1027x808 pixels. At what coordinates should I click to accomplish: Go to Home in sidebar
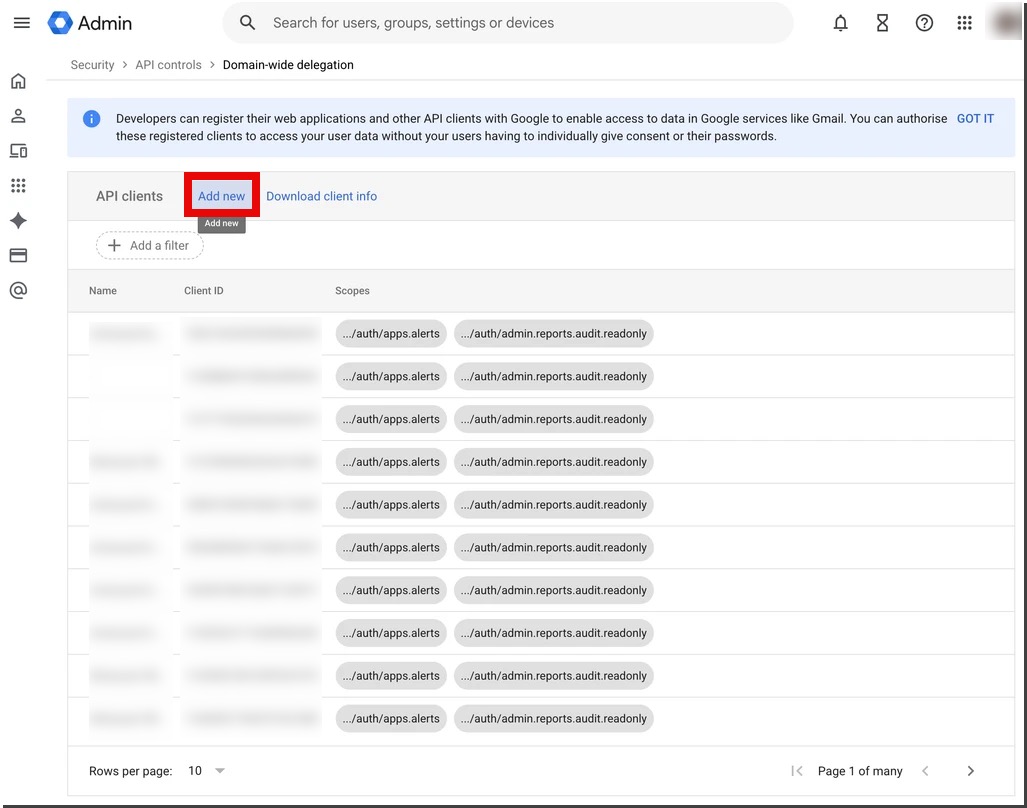[18, 81]
